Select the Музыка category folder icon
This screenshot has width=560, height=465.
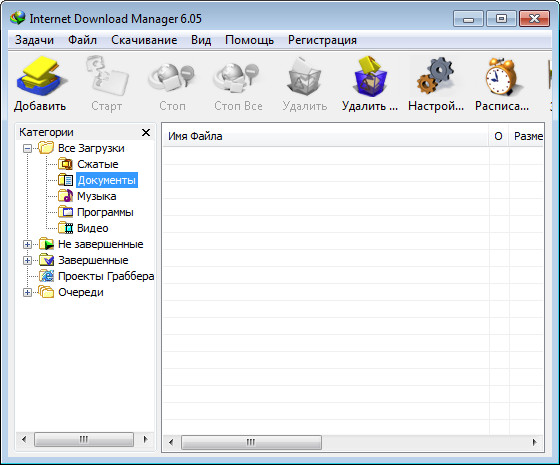tap(65, 196)
